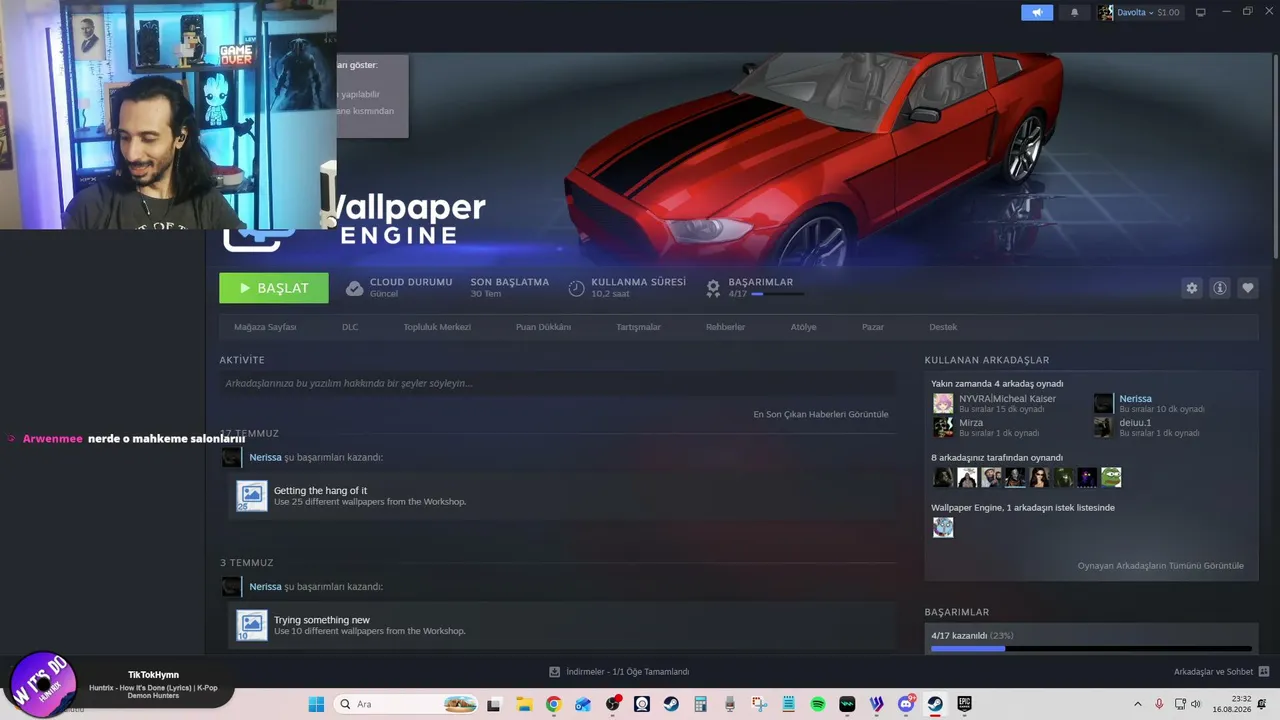Click the Trying something new title
1280x720 pixels.
point(322,620)
